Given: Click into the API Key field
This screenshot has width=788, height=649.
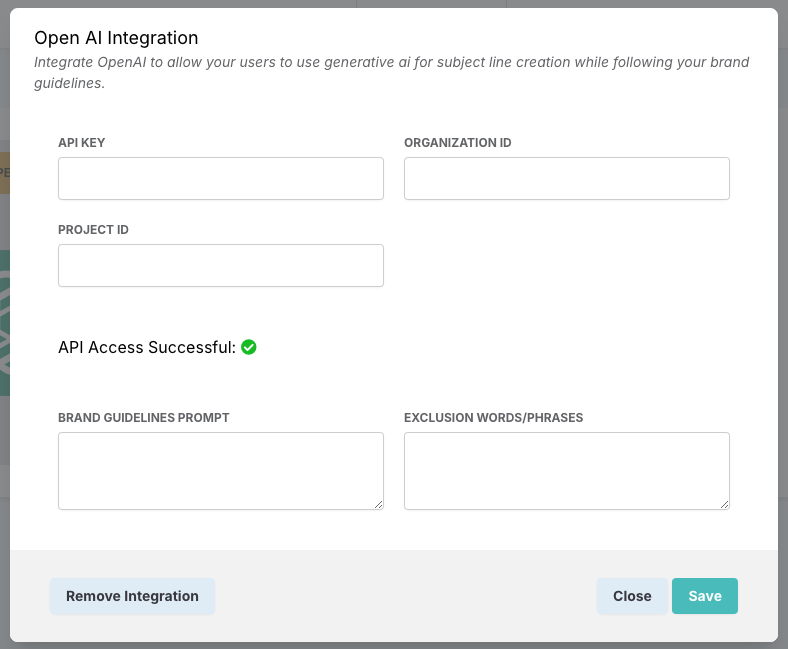Looking at the screenshot, I should [221, 178].
